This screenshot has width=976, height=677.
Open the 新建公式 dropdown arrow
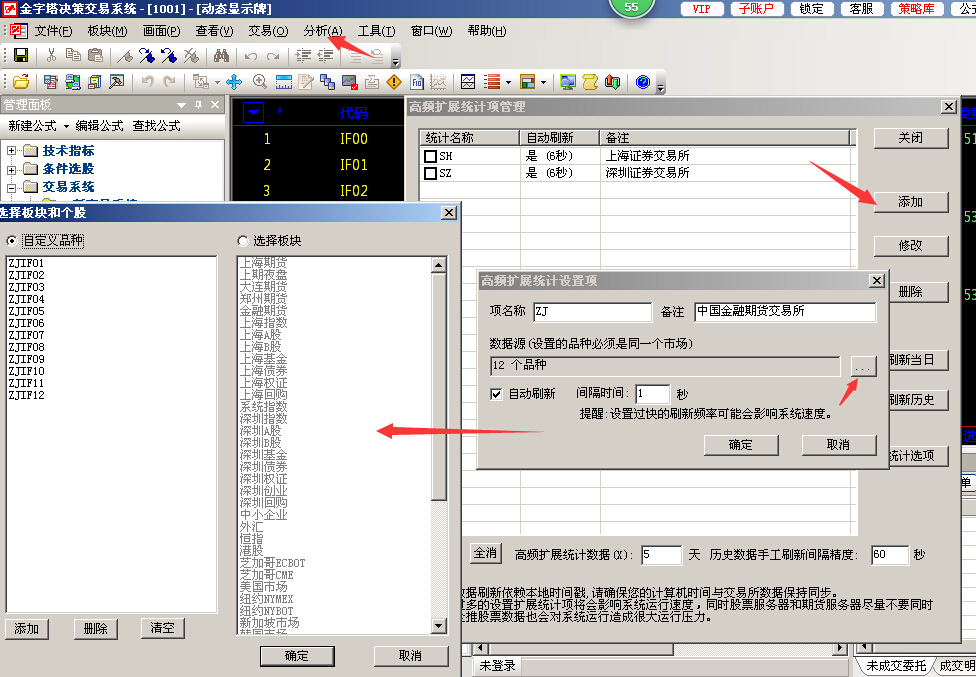66,126
